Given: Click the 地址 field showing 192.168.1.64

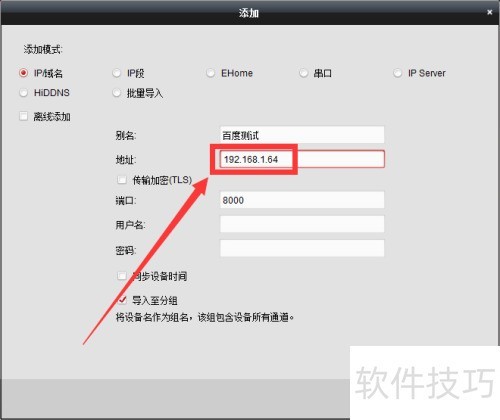Looking at the screenshot, I should (x=302, y=159).
